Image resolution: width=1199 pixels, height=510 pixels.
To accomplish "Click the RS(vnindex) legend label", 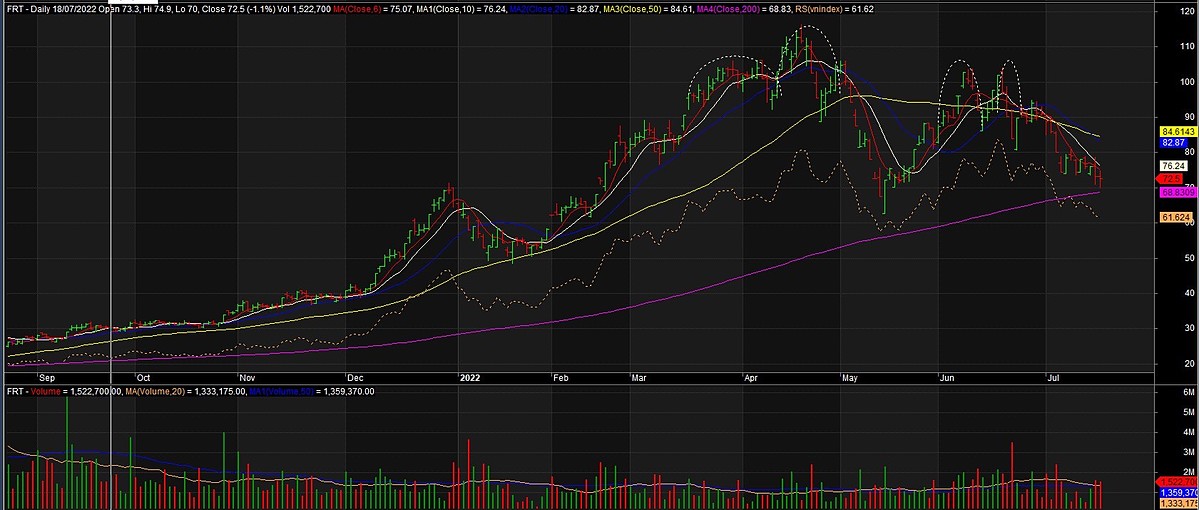I will 820,6.
